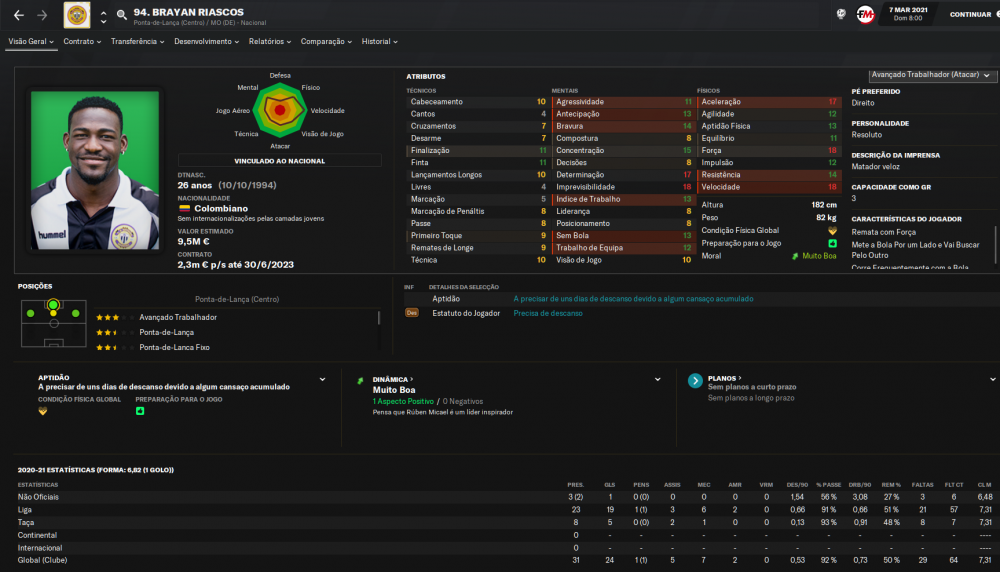The image size is (1000, 572).
Task: Open the Visão Geral tab menu
Action: [x=31, y=41]
